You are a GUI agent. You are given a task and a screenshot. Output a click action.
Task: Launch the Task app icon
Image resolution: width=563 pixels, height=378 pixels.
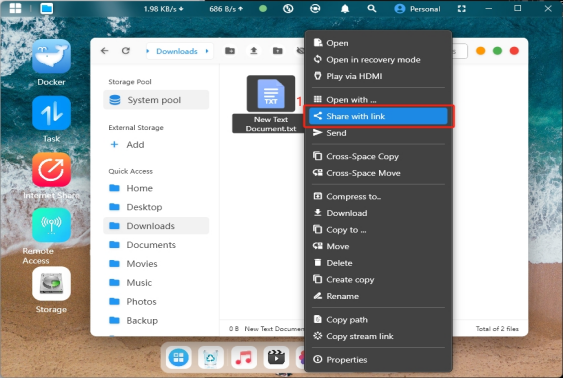coord(51,113)
